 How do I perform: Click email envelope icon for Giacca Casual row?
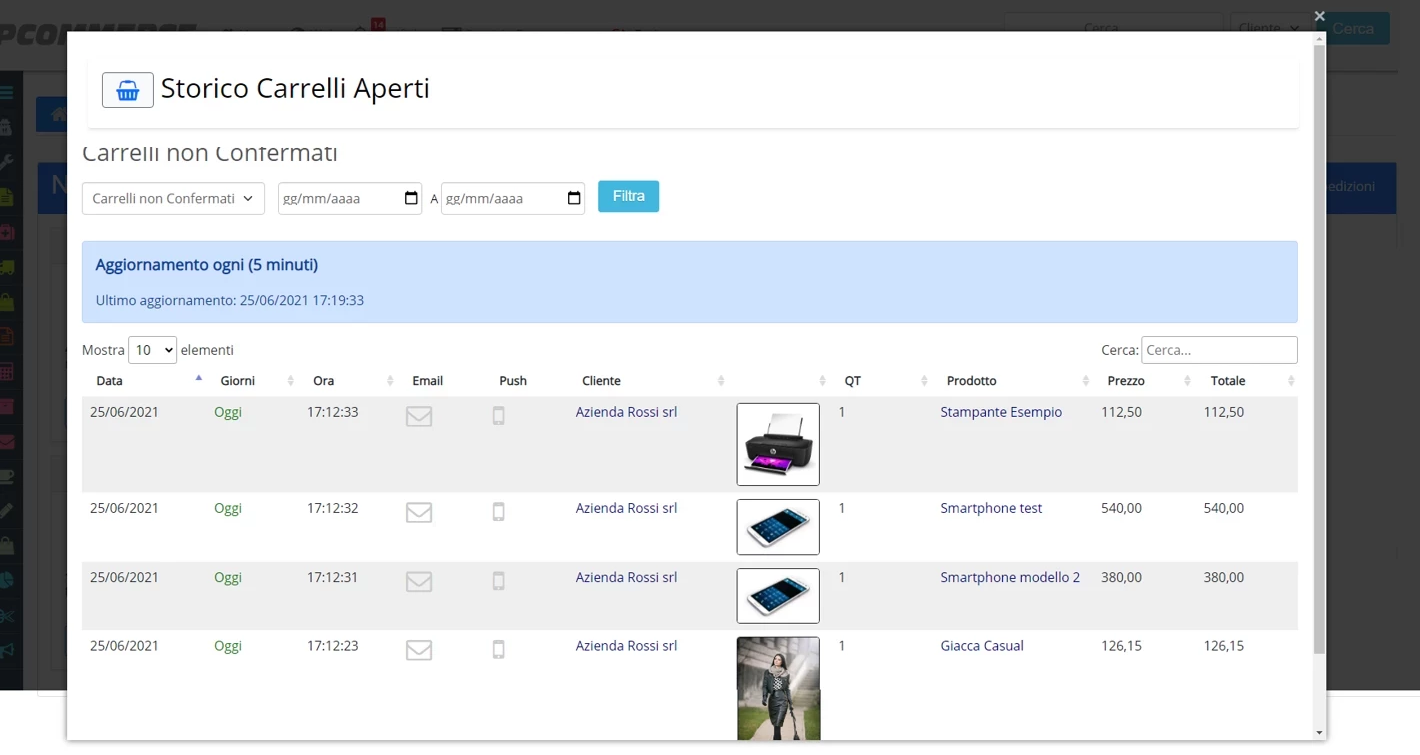click(419, 650)
